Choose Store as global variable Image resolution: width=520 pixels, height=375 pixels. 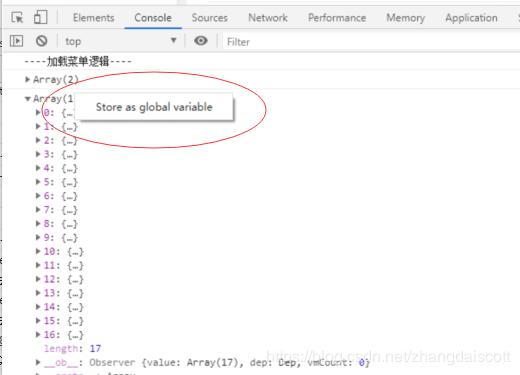click(x=154, y=107)
